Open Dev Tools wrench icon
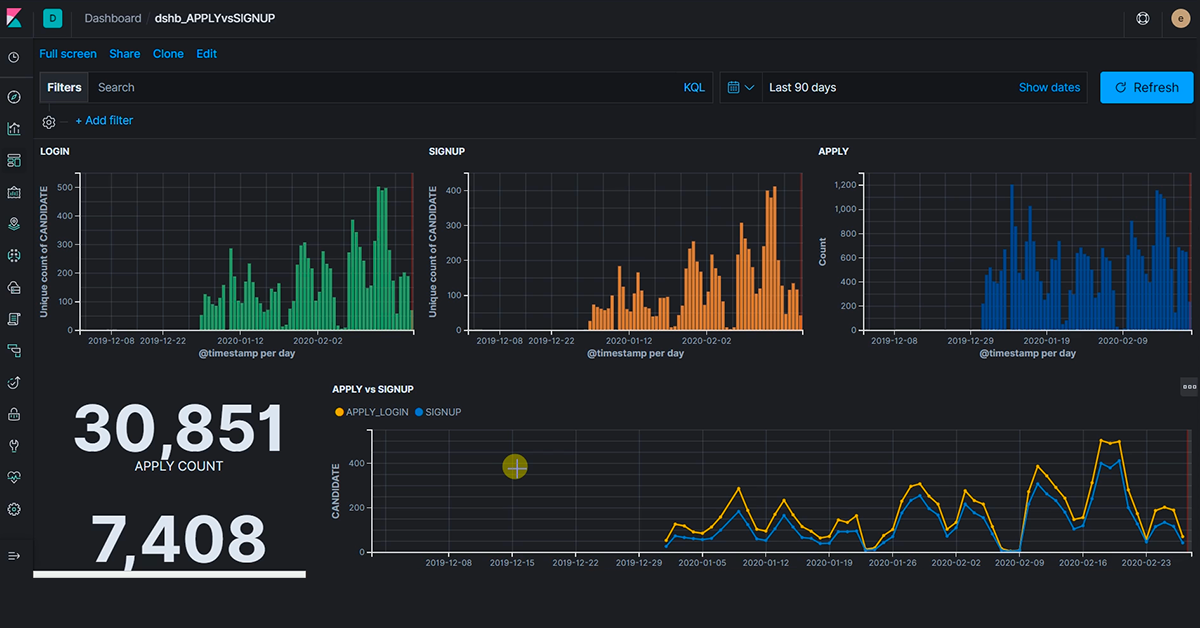1200x628 pixels. [x=14, y=446]
